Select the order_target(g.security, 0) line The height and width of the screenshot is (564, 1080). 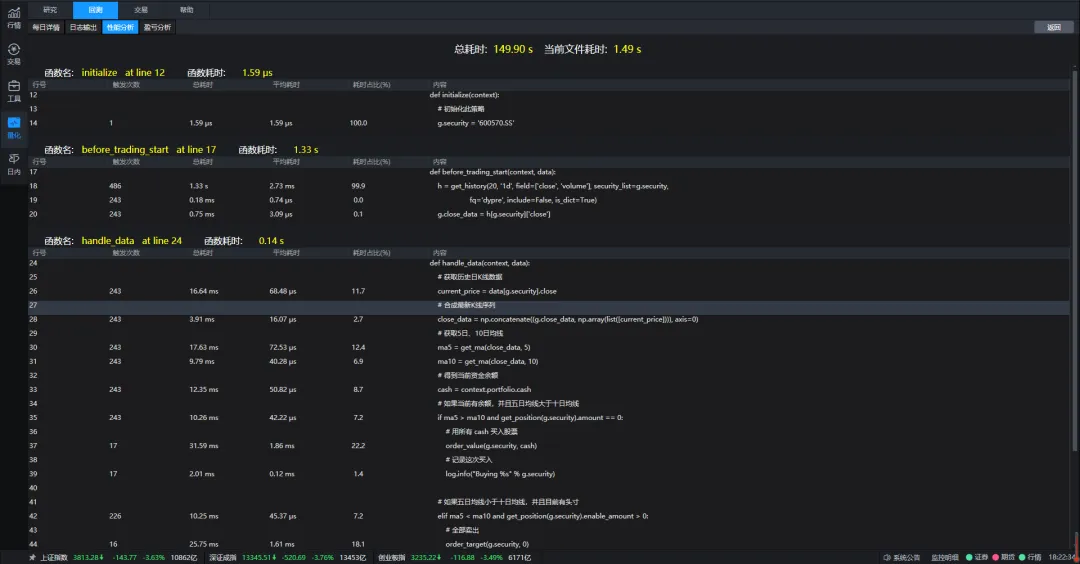point(487,544)
